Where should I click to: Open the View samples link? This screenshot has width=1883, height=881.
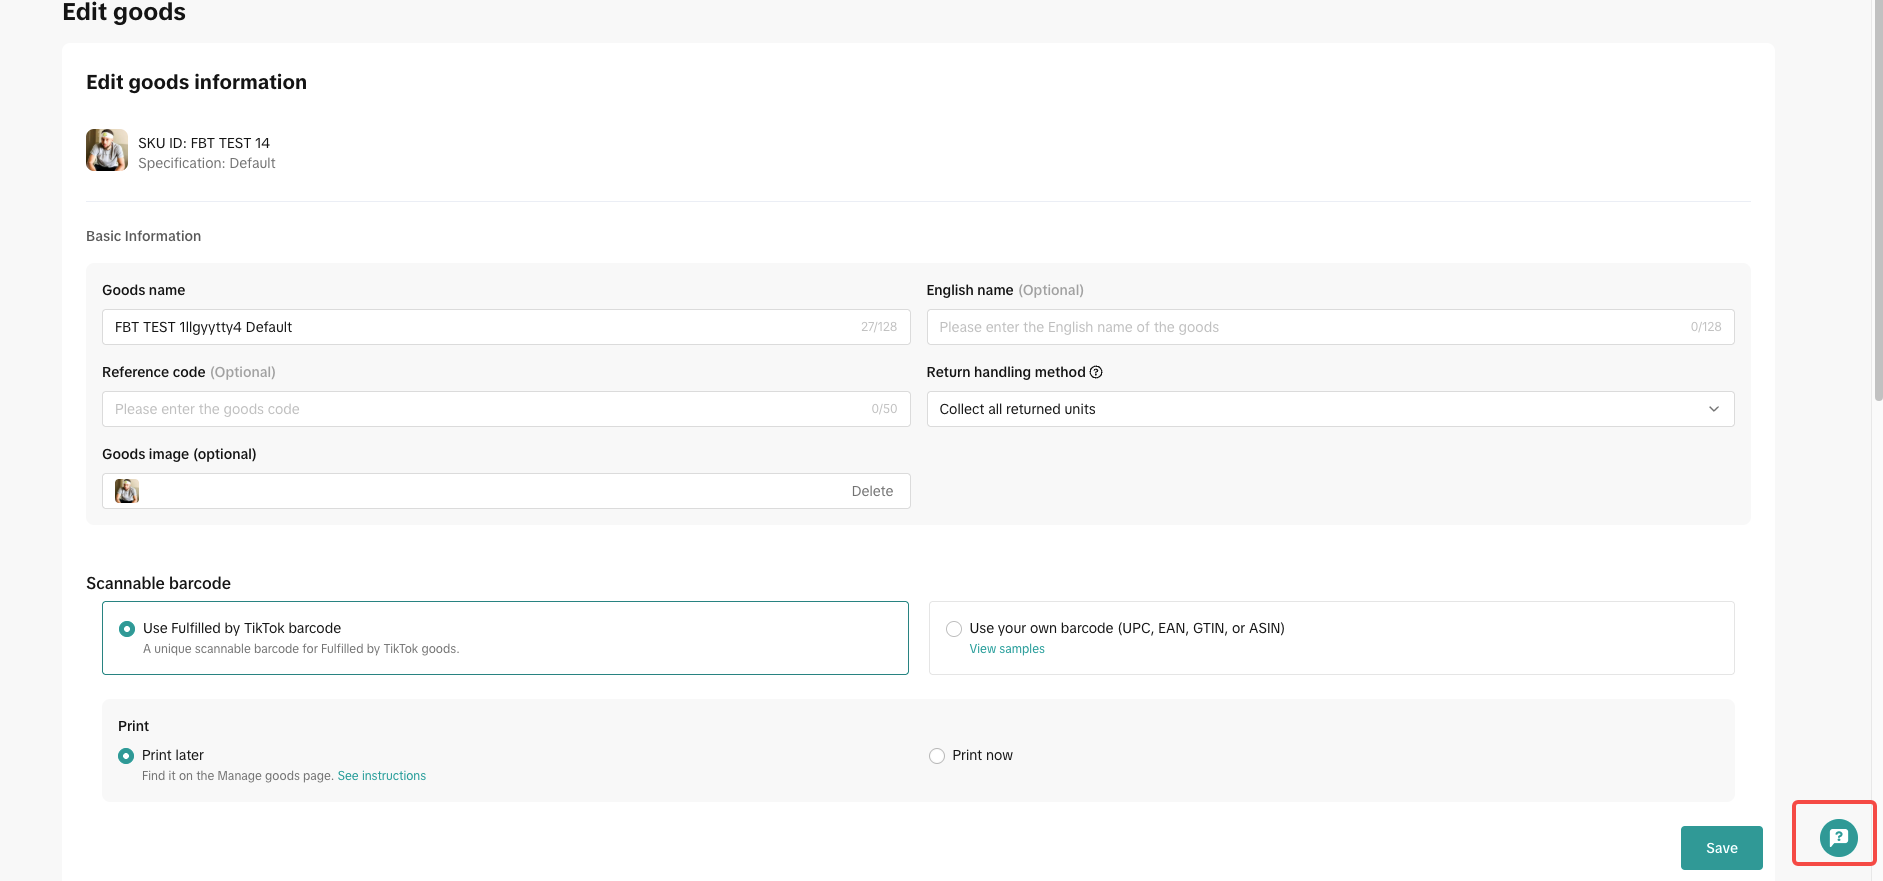[x=1006, y=649]
